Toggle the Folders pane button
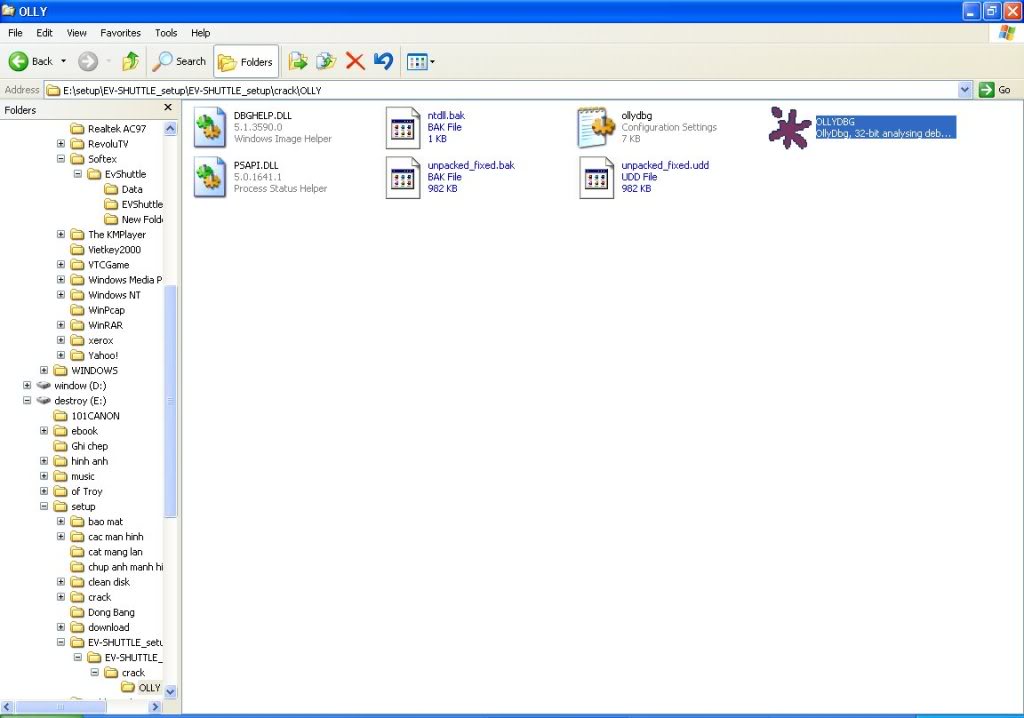1024x718 pixels. pyautogui.click(x=246, y=61)
